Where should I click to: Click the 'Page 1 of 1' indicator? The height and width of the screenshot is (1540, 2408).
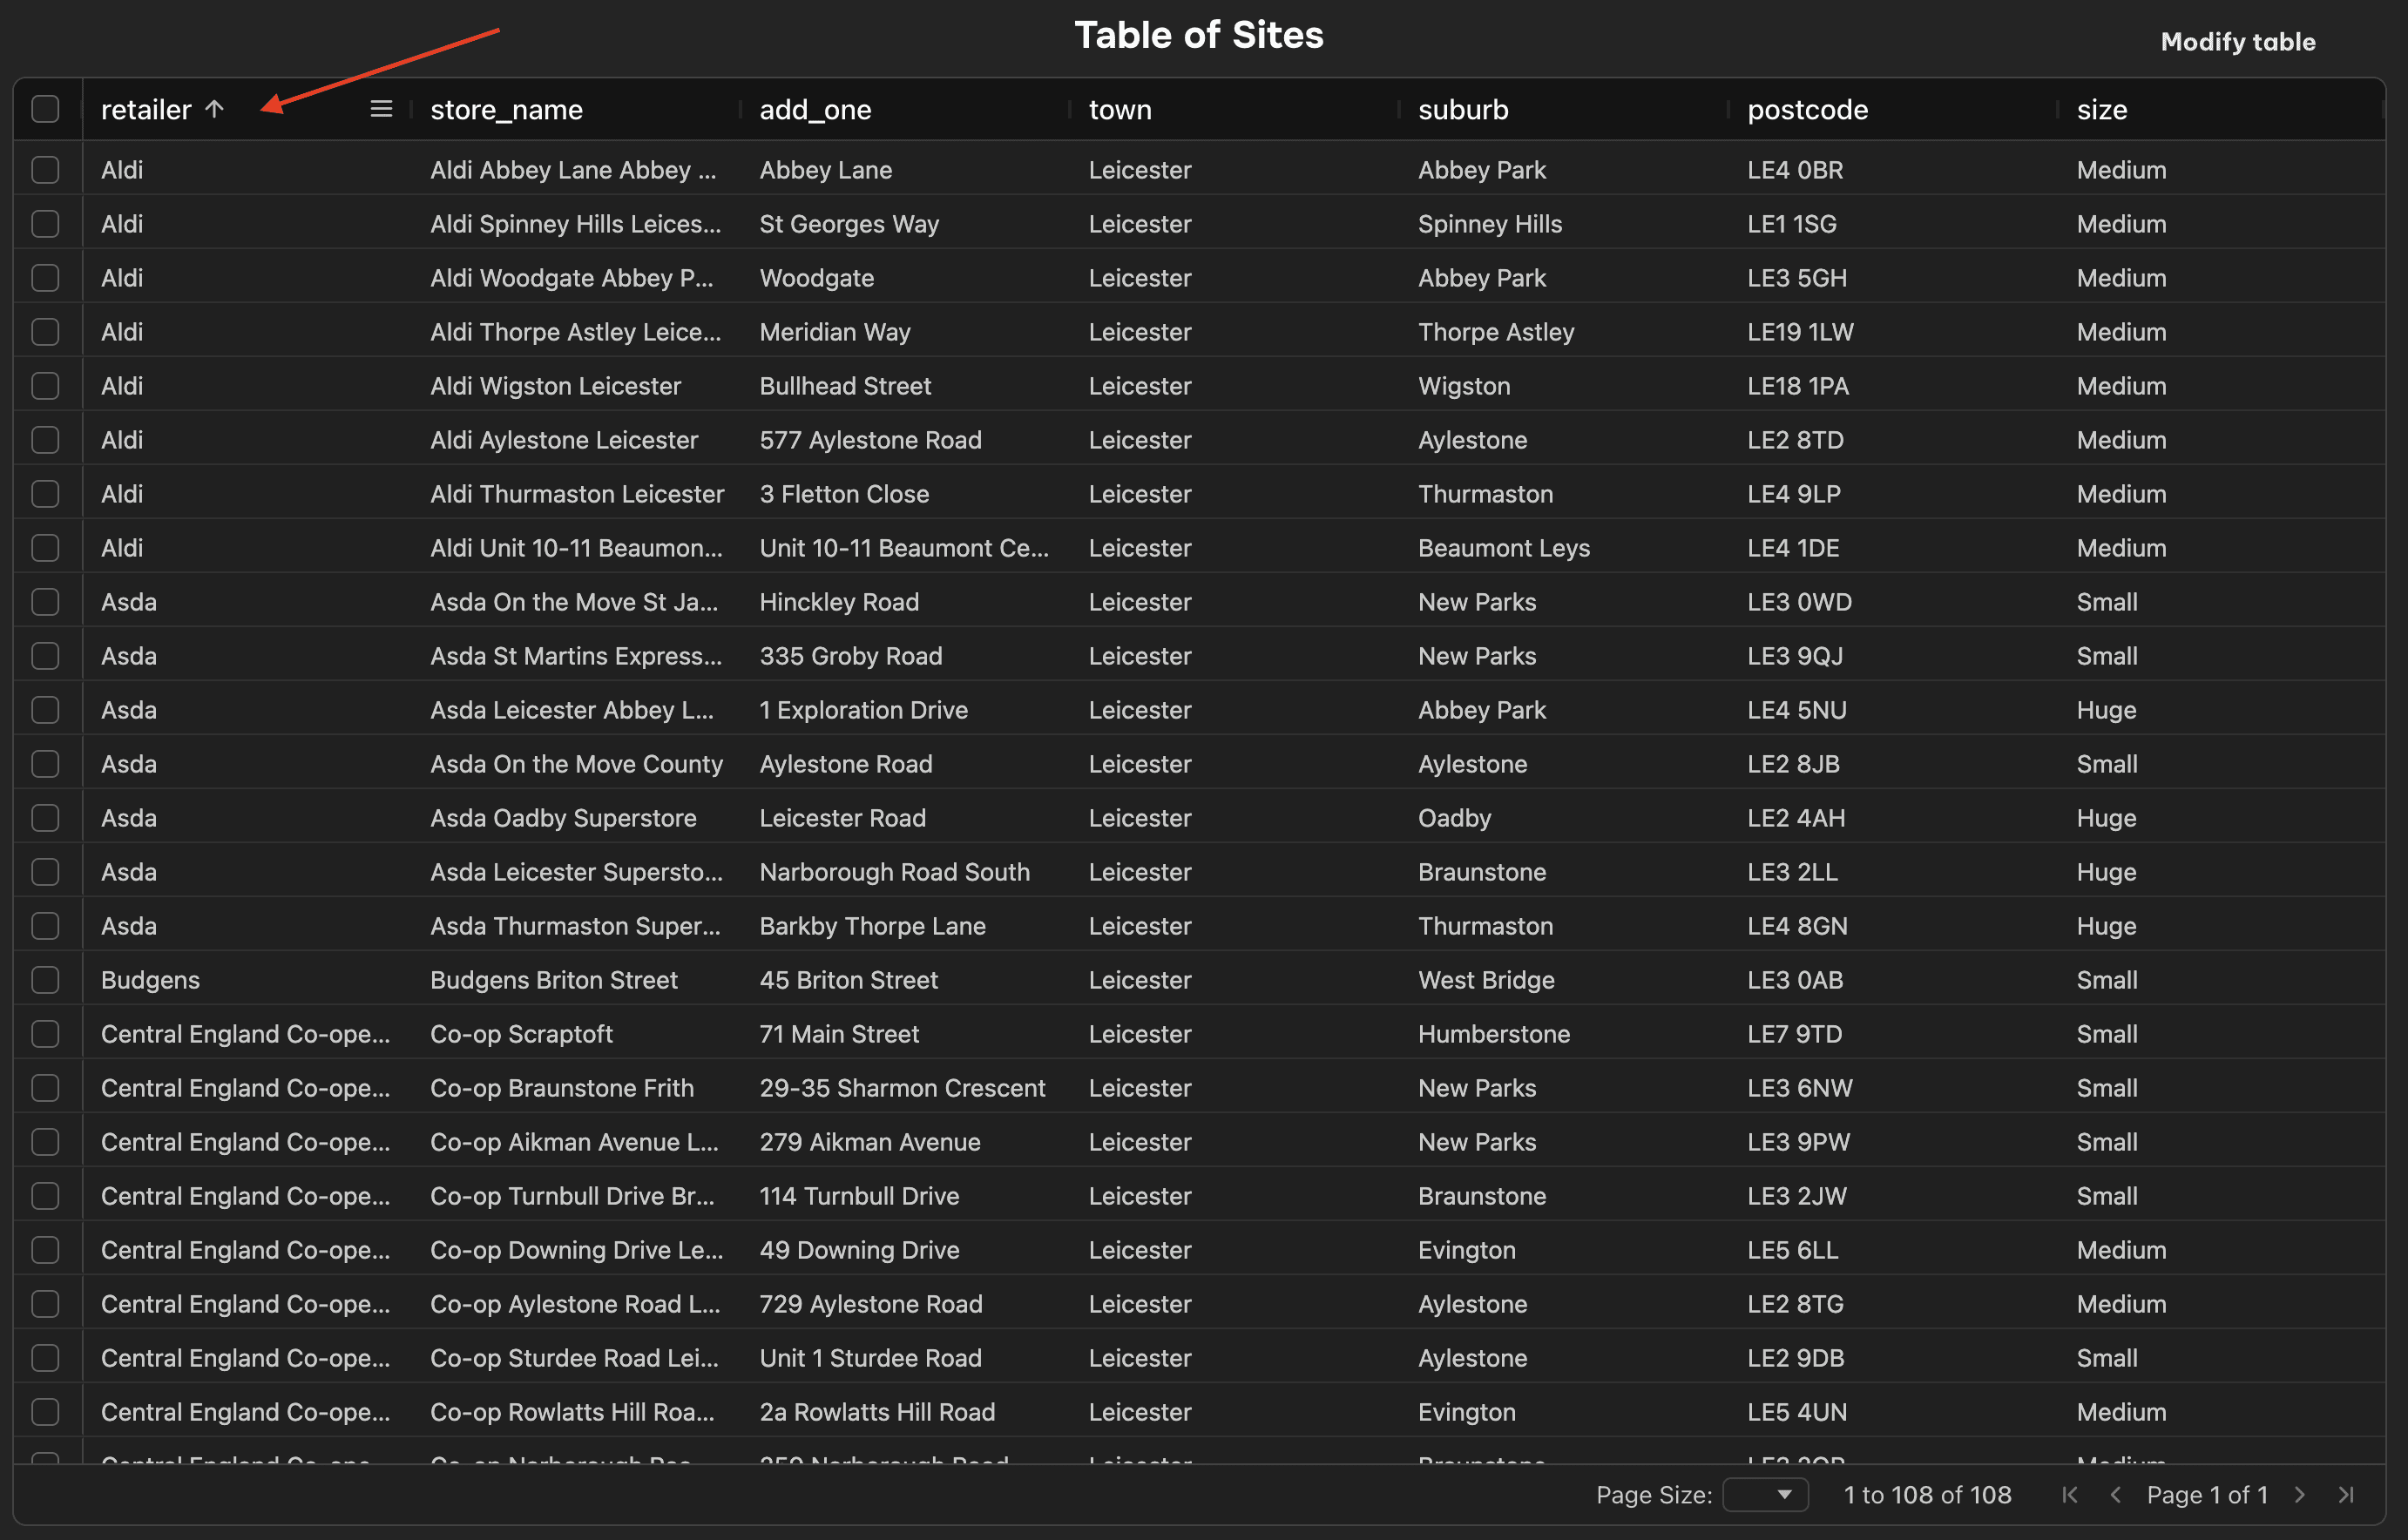pyautogui.click(x=2207, y=1494)
